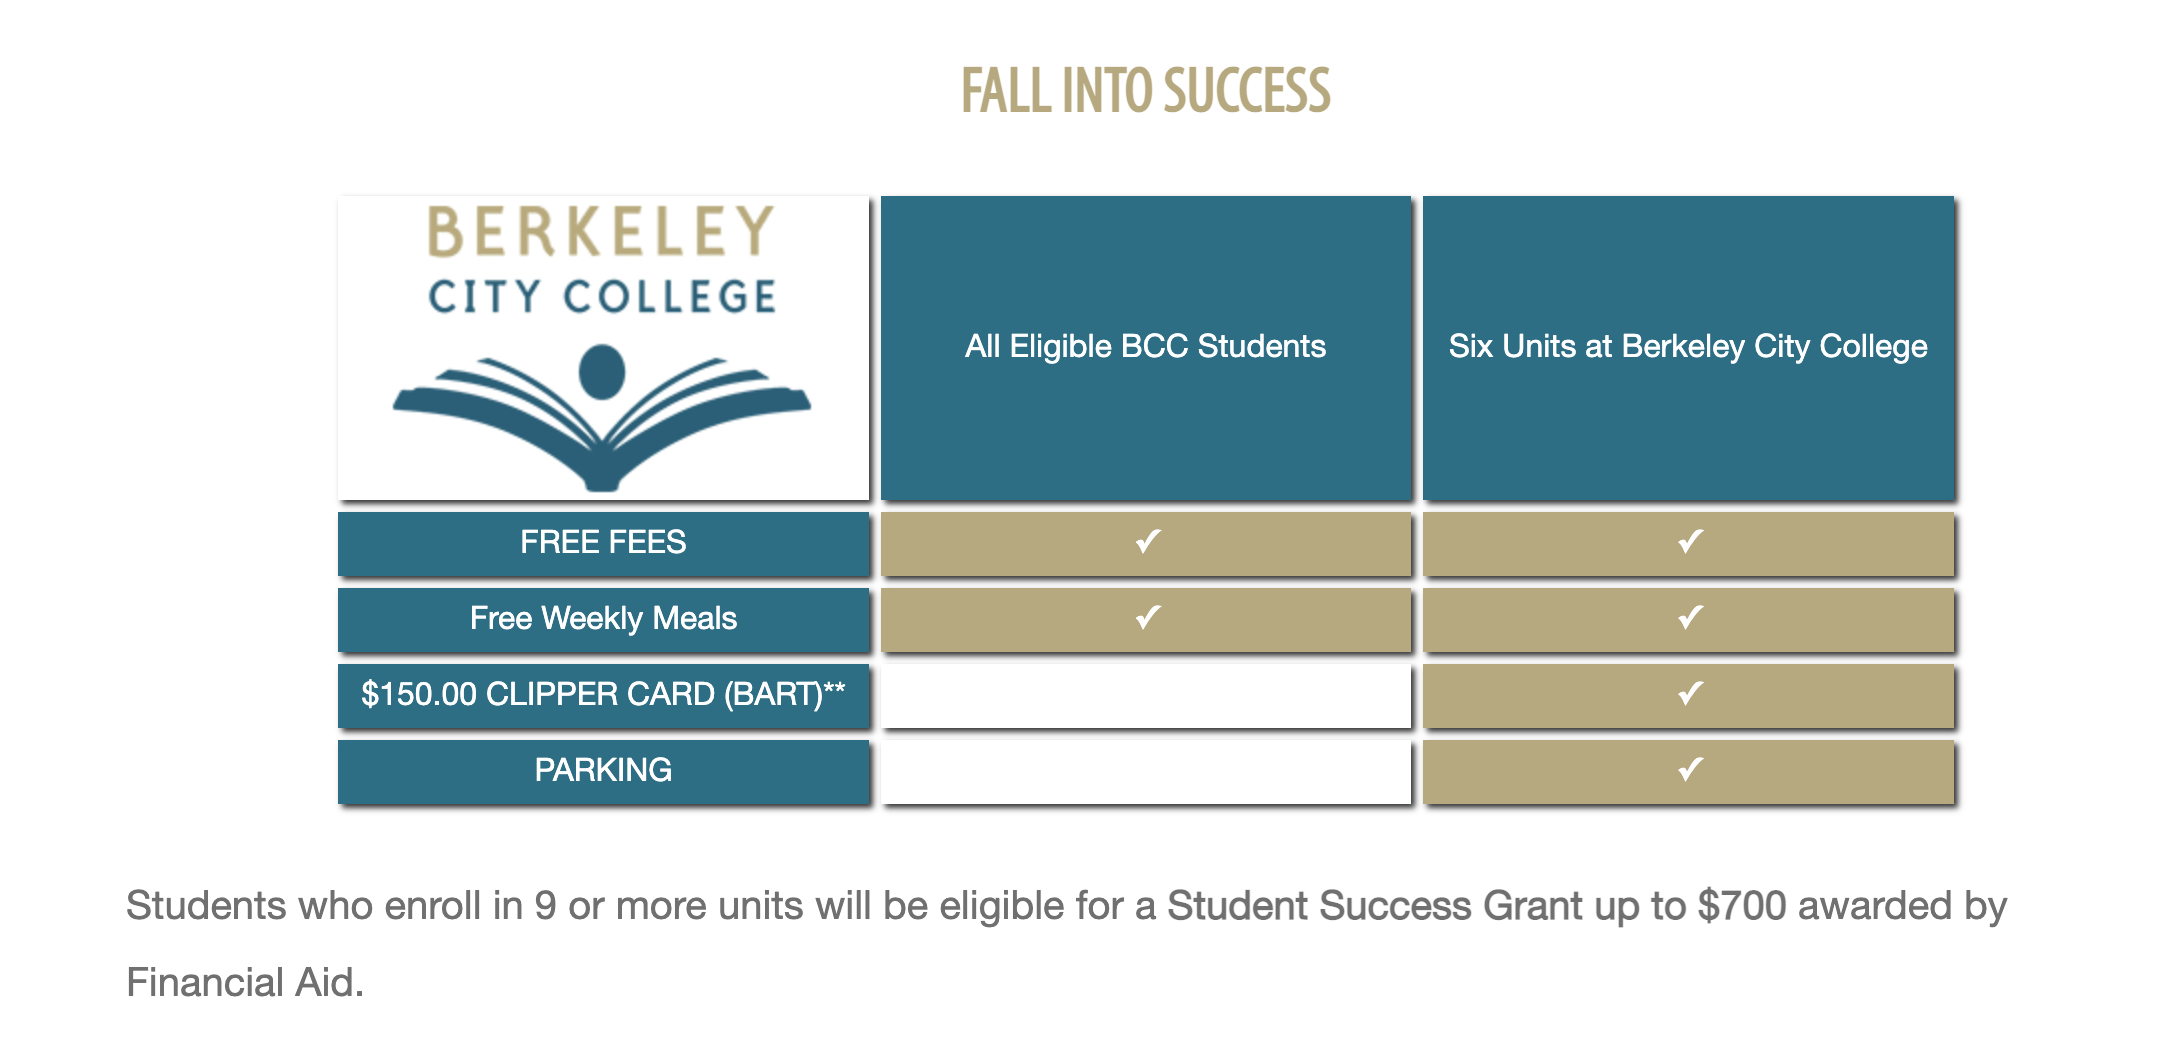Viewport: 2168px width, 1054px height.
Task: Click Free Weekly Meals checkmark for All Eligible Students
Action: point(1148,618)
